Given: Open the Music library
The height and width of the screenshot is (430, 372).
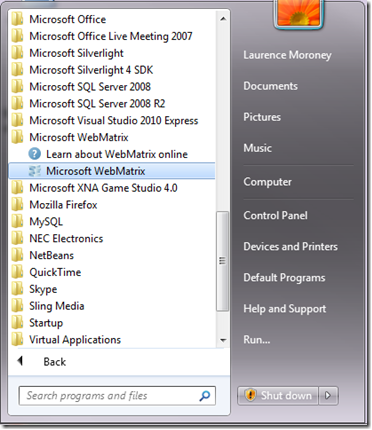Looking at the screenshot, I should (257, 148).
